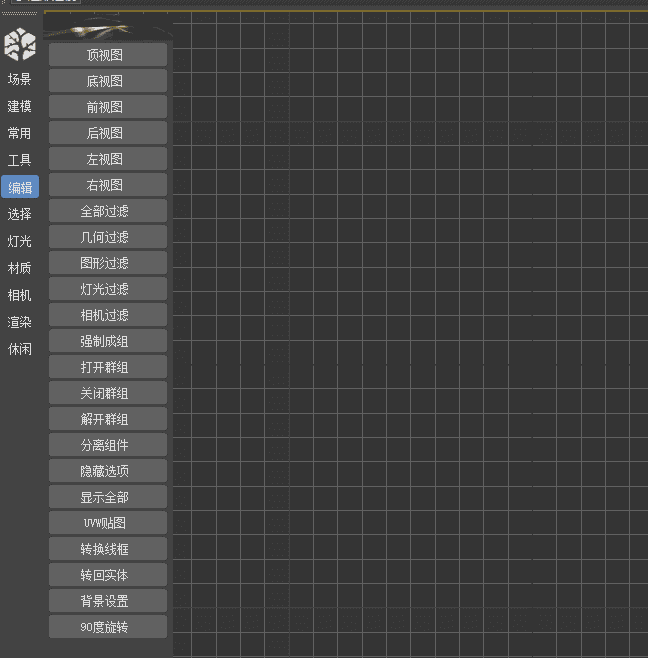Viewport: 648px width, 658px height.
Task: Apply the UVW贴图 button
Action: pos(107,523)
